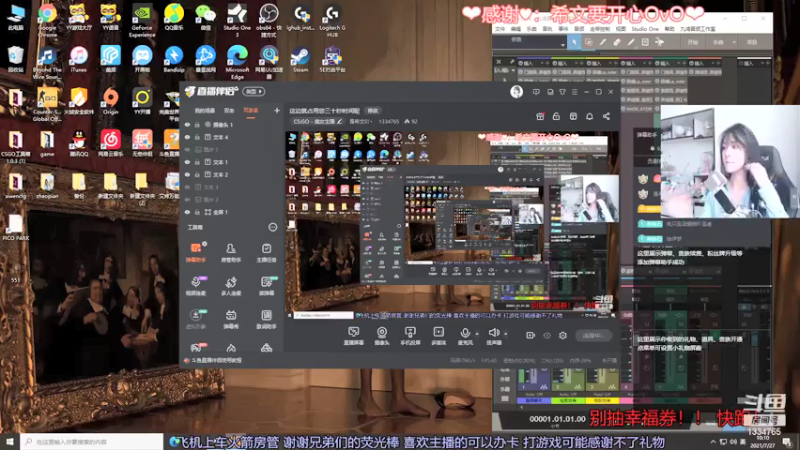Open the notification bell icon

[589, 116]
